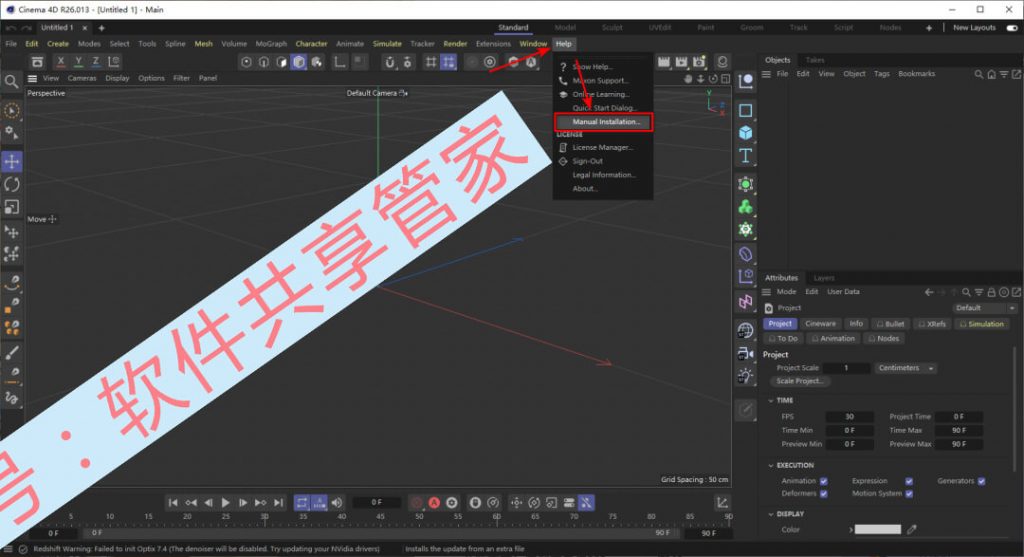Toggle Y axis lock icon

78,61
